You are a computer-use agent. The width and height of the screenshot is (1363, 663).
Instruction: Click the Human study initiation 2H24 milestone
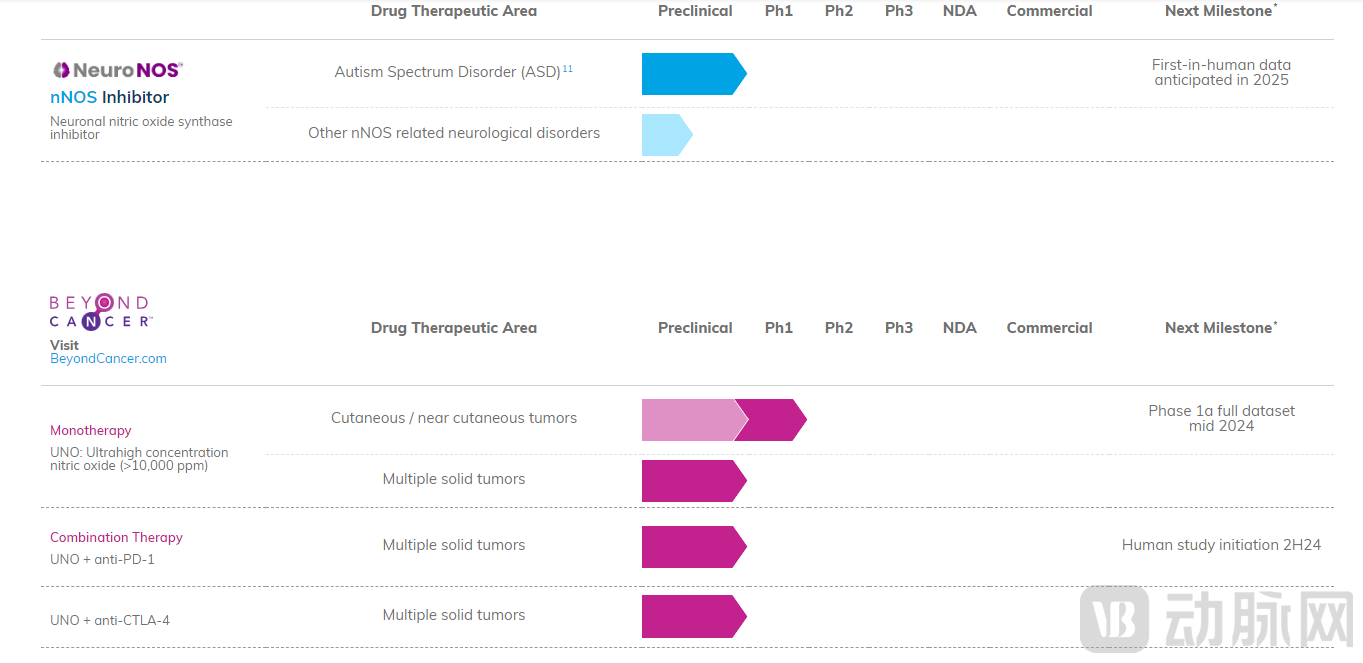1221,545
